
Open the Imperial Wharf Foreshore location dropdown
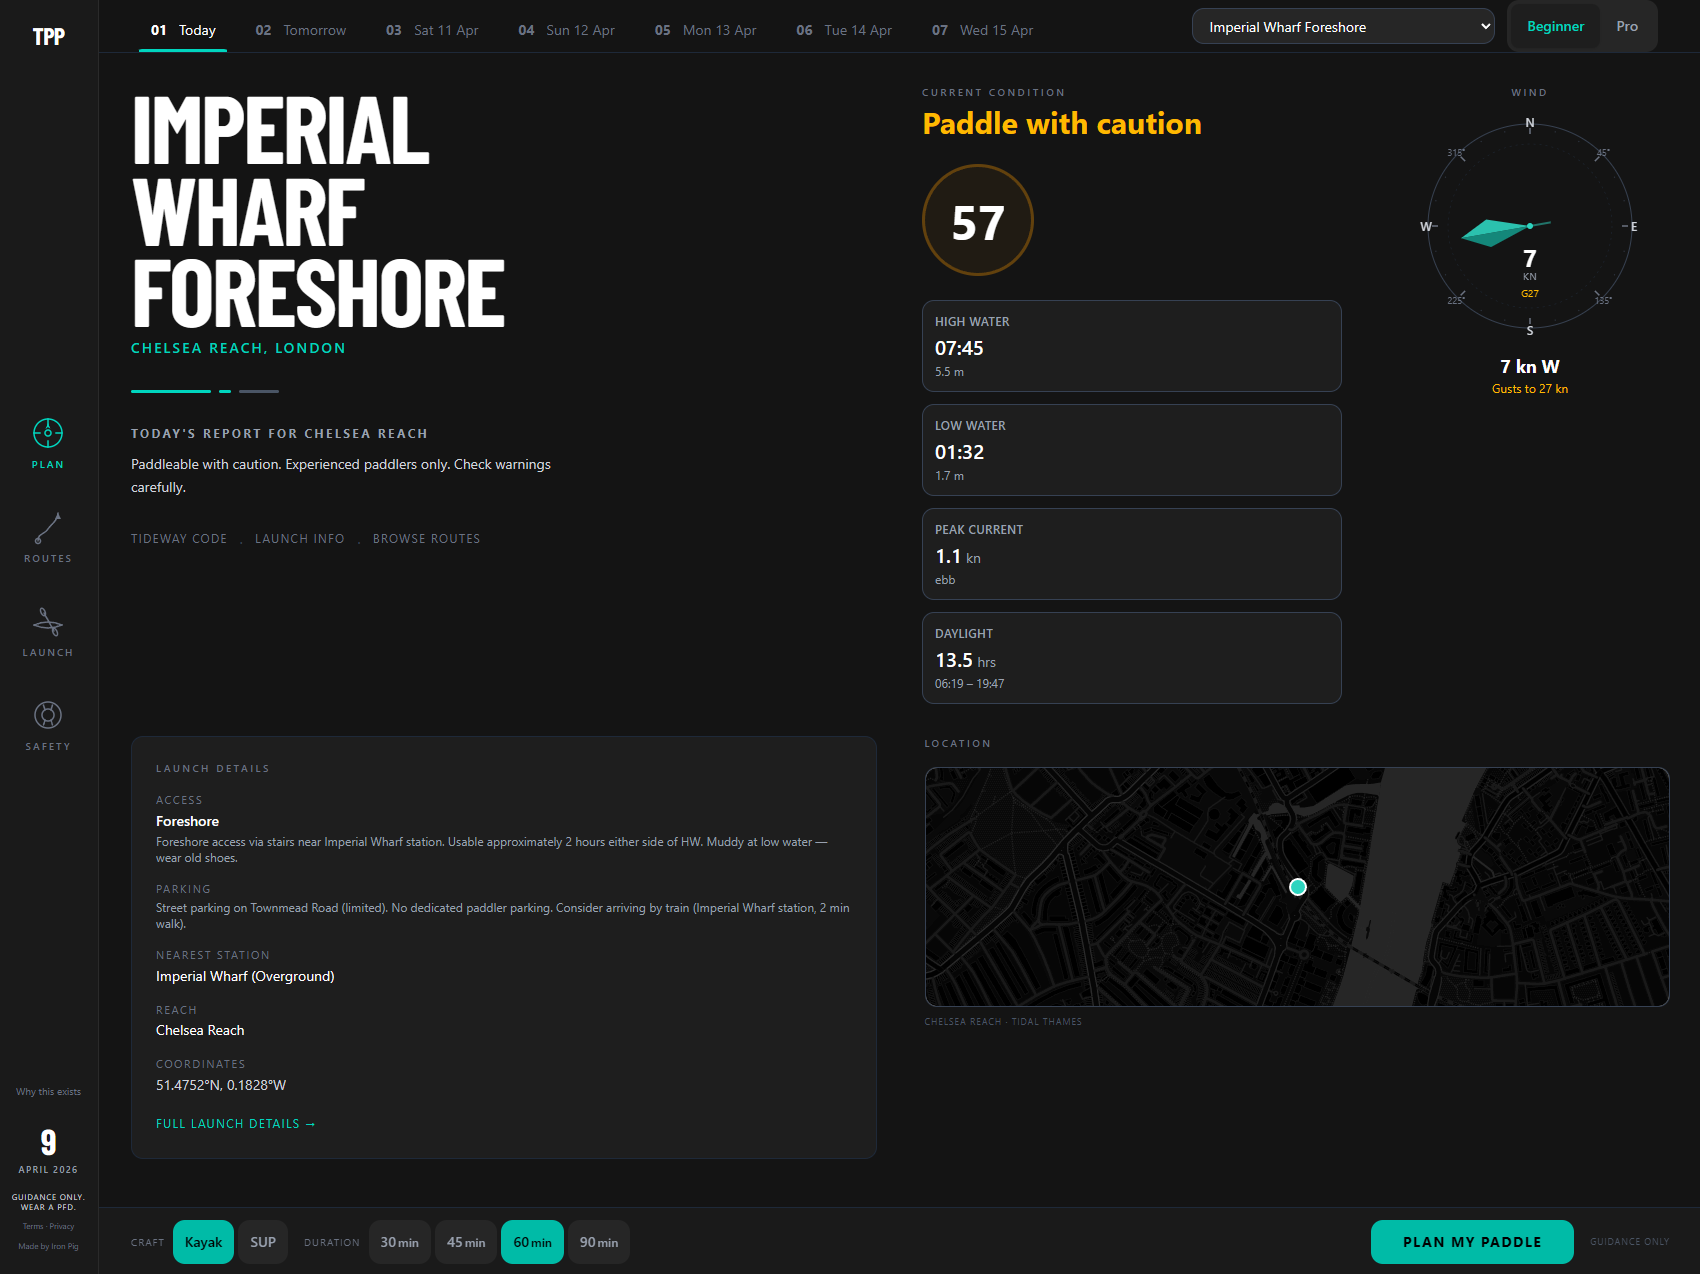[x=1343, y=26]
